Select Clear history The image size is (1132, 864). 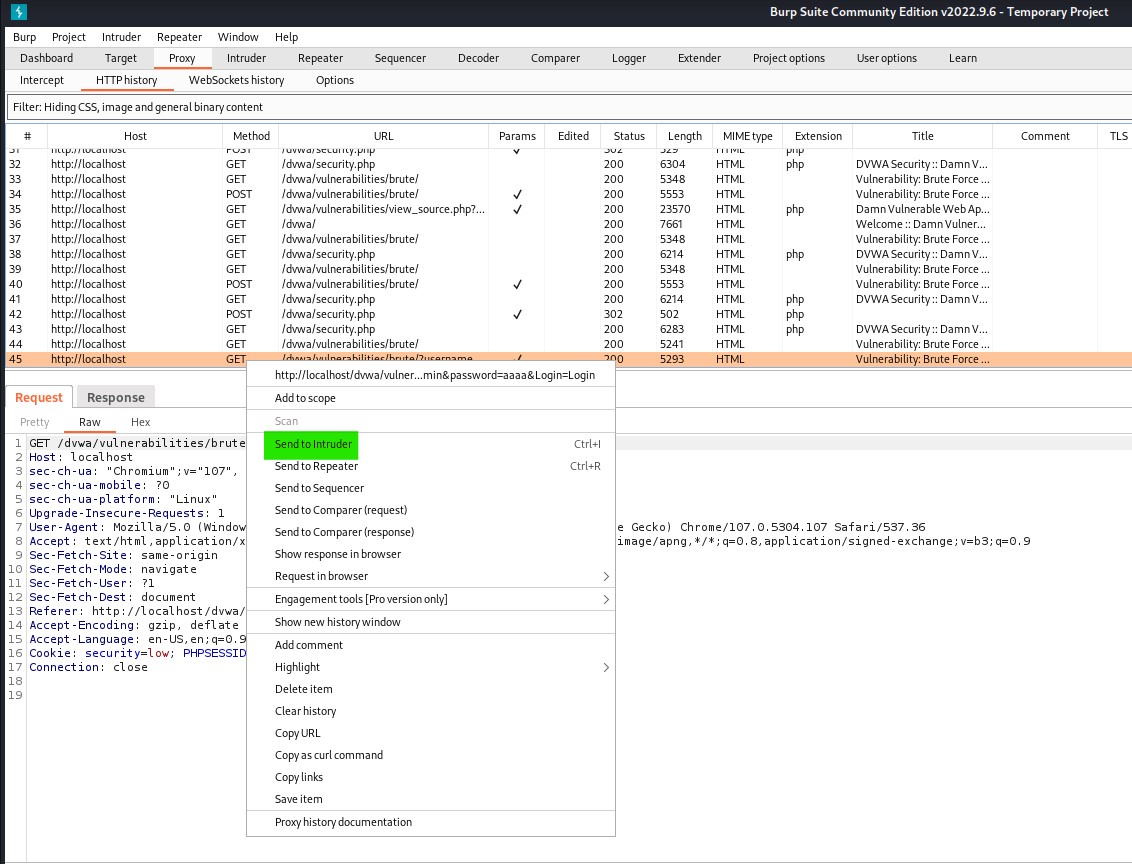click(431, 711)
